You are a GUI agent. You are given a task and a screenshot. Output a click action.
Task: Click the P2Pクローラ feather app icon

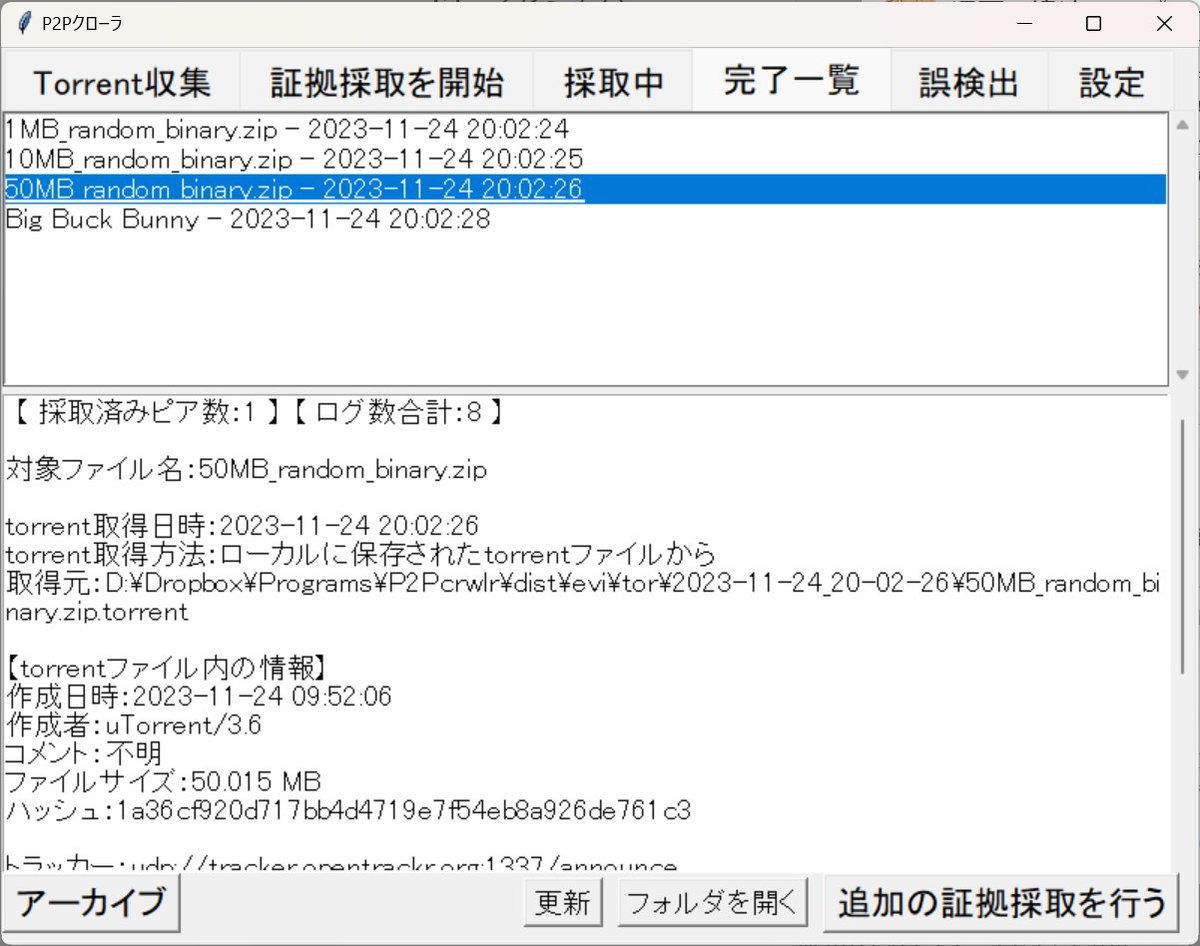pyautogui.click(x=23, y=24)
